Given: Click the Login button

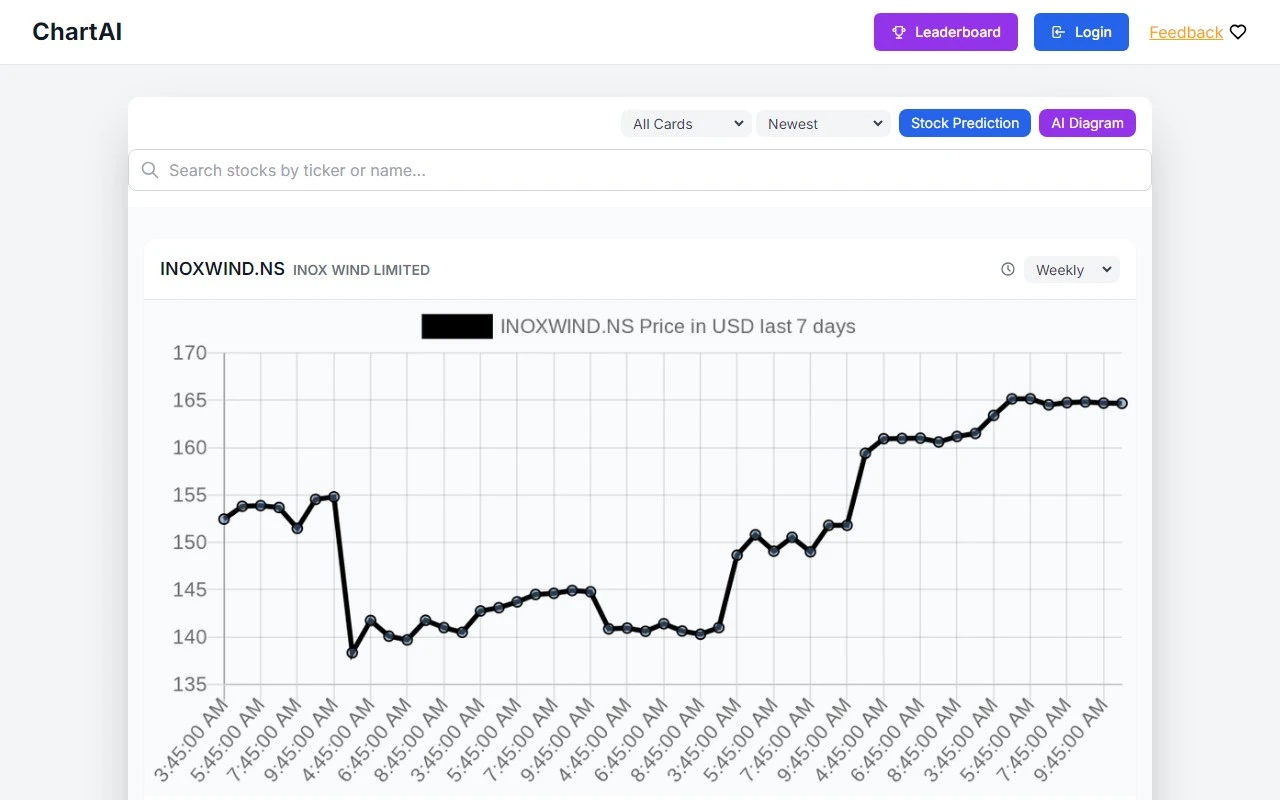Looking at the screenshot, I should 1081,32.
